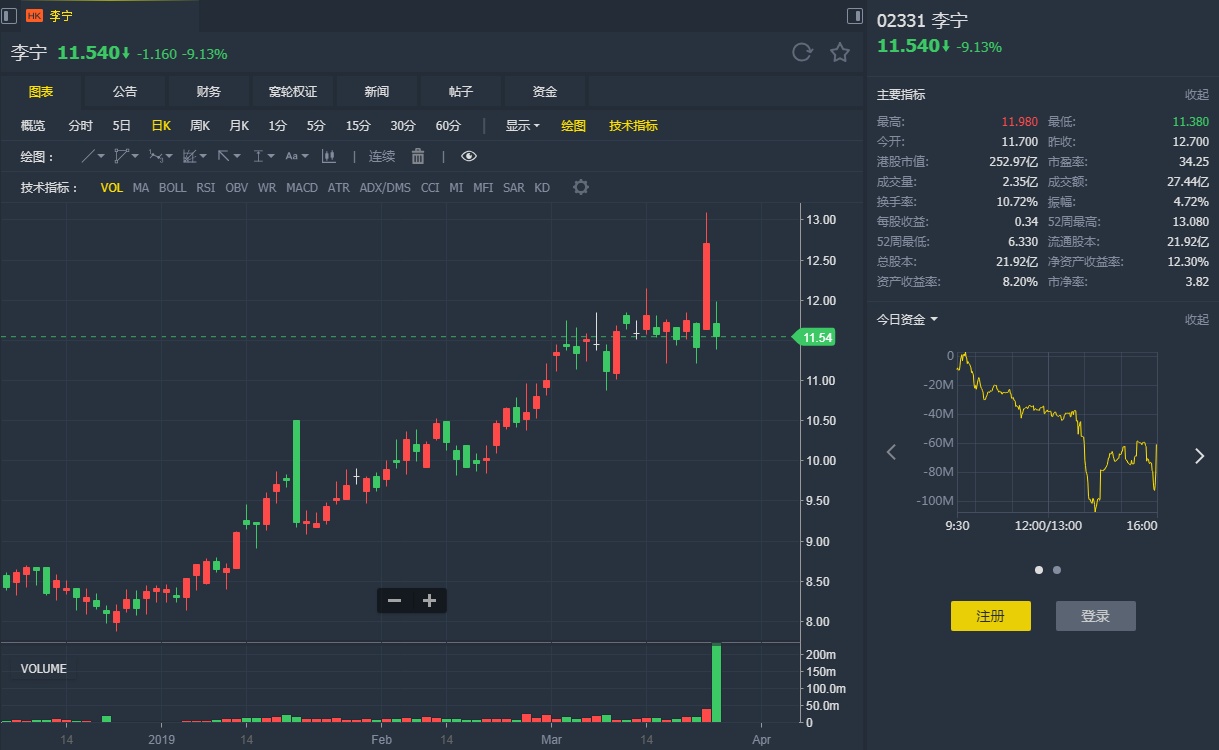Select the 日K daily candlestick period
This screenshot has width=1219, height=750.
point(161,126)
